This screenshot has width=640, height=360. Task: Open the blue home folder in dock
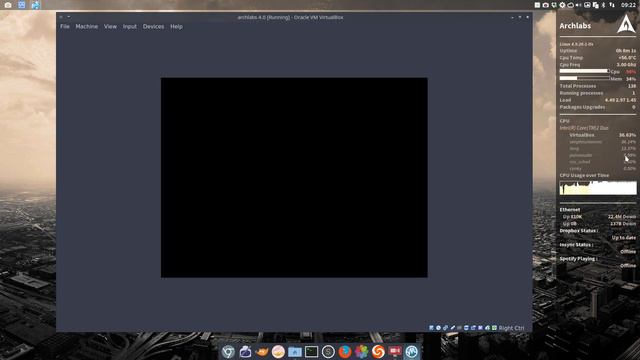click(x=295, y=351)
